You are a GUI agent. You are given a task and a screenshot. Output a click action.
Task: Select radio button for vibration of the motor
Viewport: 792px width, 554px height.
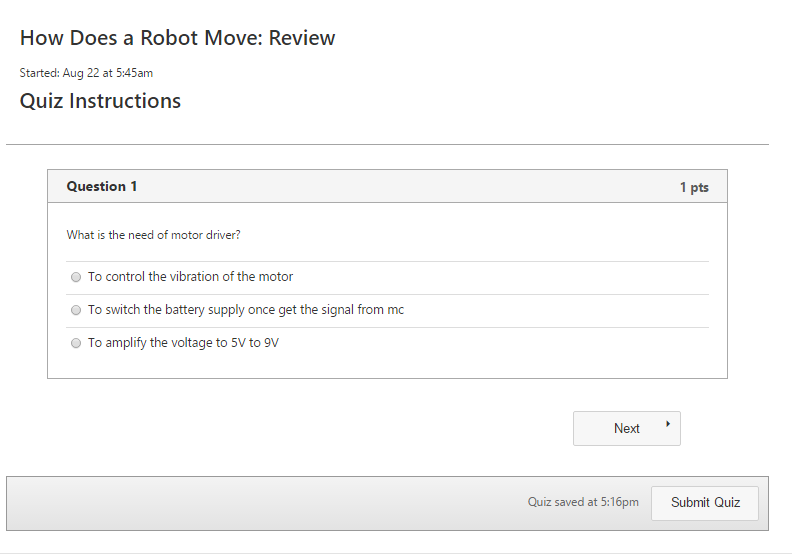[76, 277]
